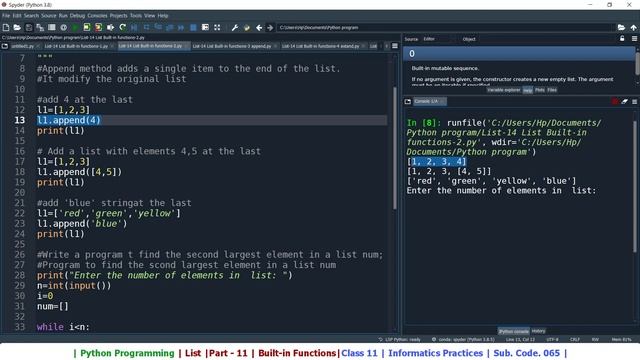Screen dimensions: 640x360
Task: Browse for a working directory folder icon
Action: [621, 27]
